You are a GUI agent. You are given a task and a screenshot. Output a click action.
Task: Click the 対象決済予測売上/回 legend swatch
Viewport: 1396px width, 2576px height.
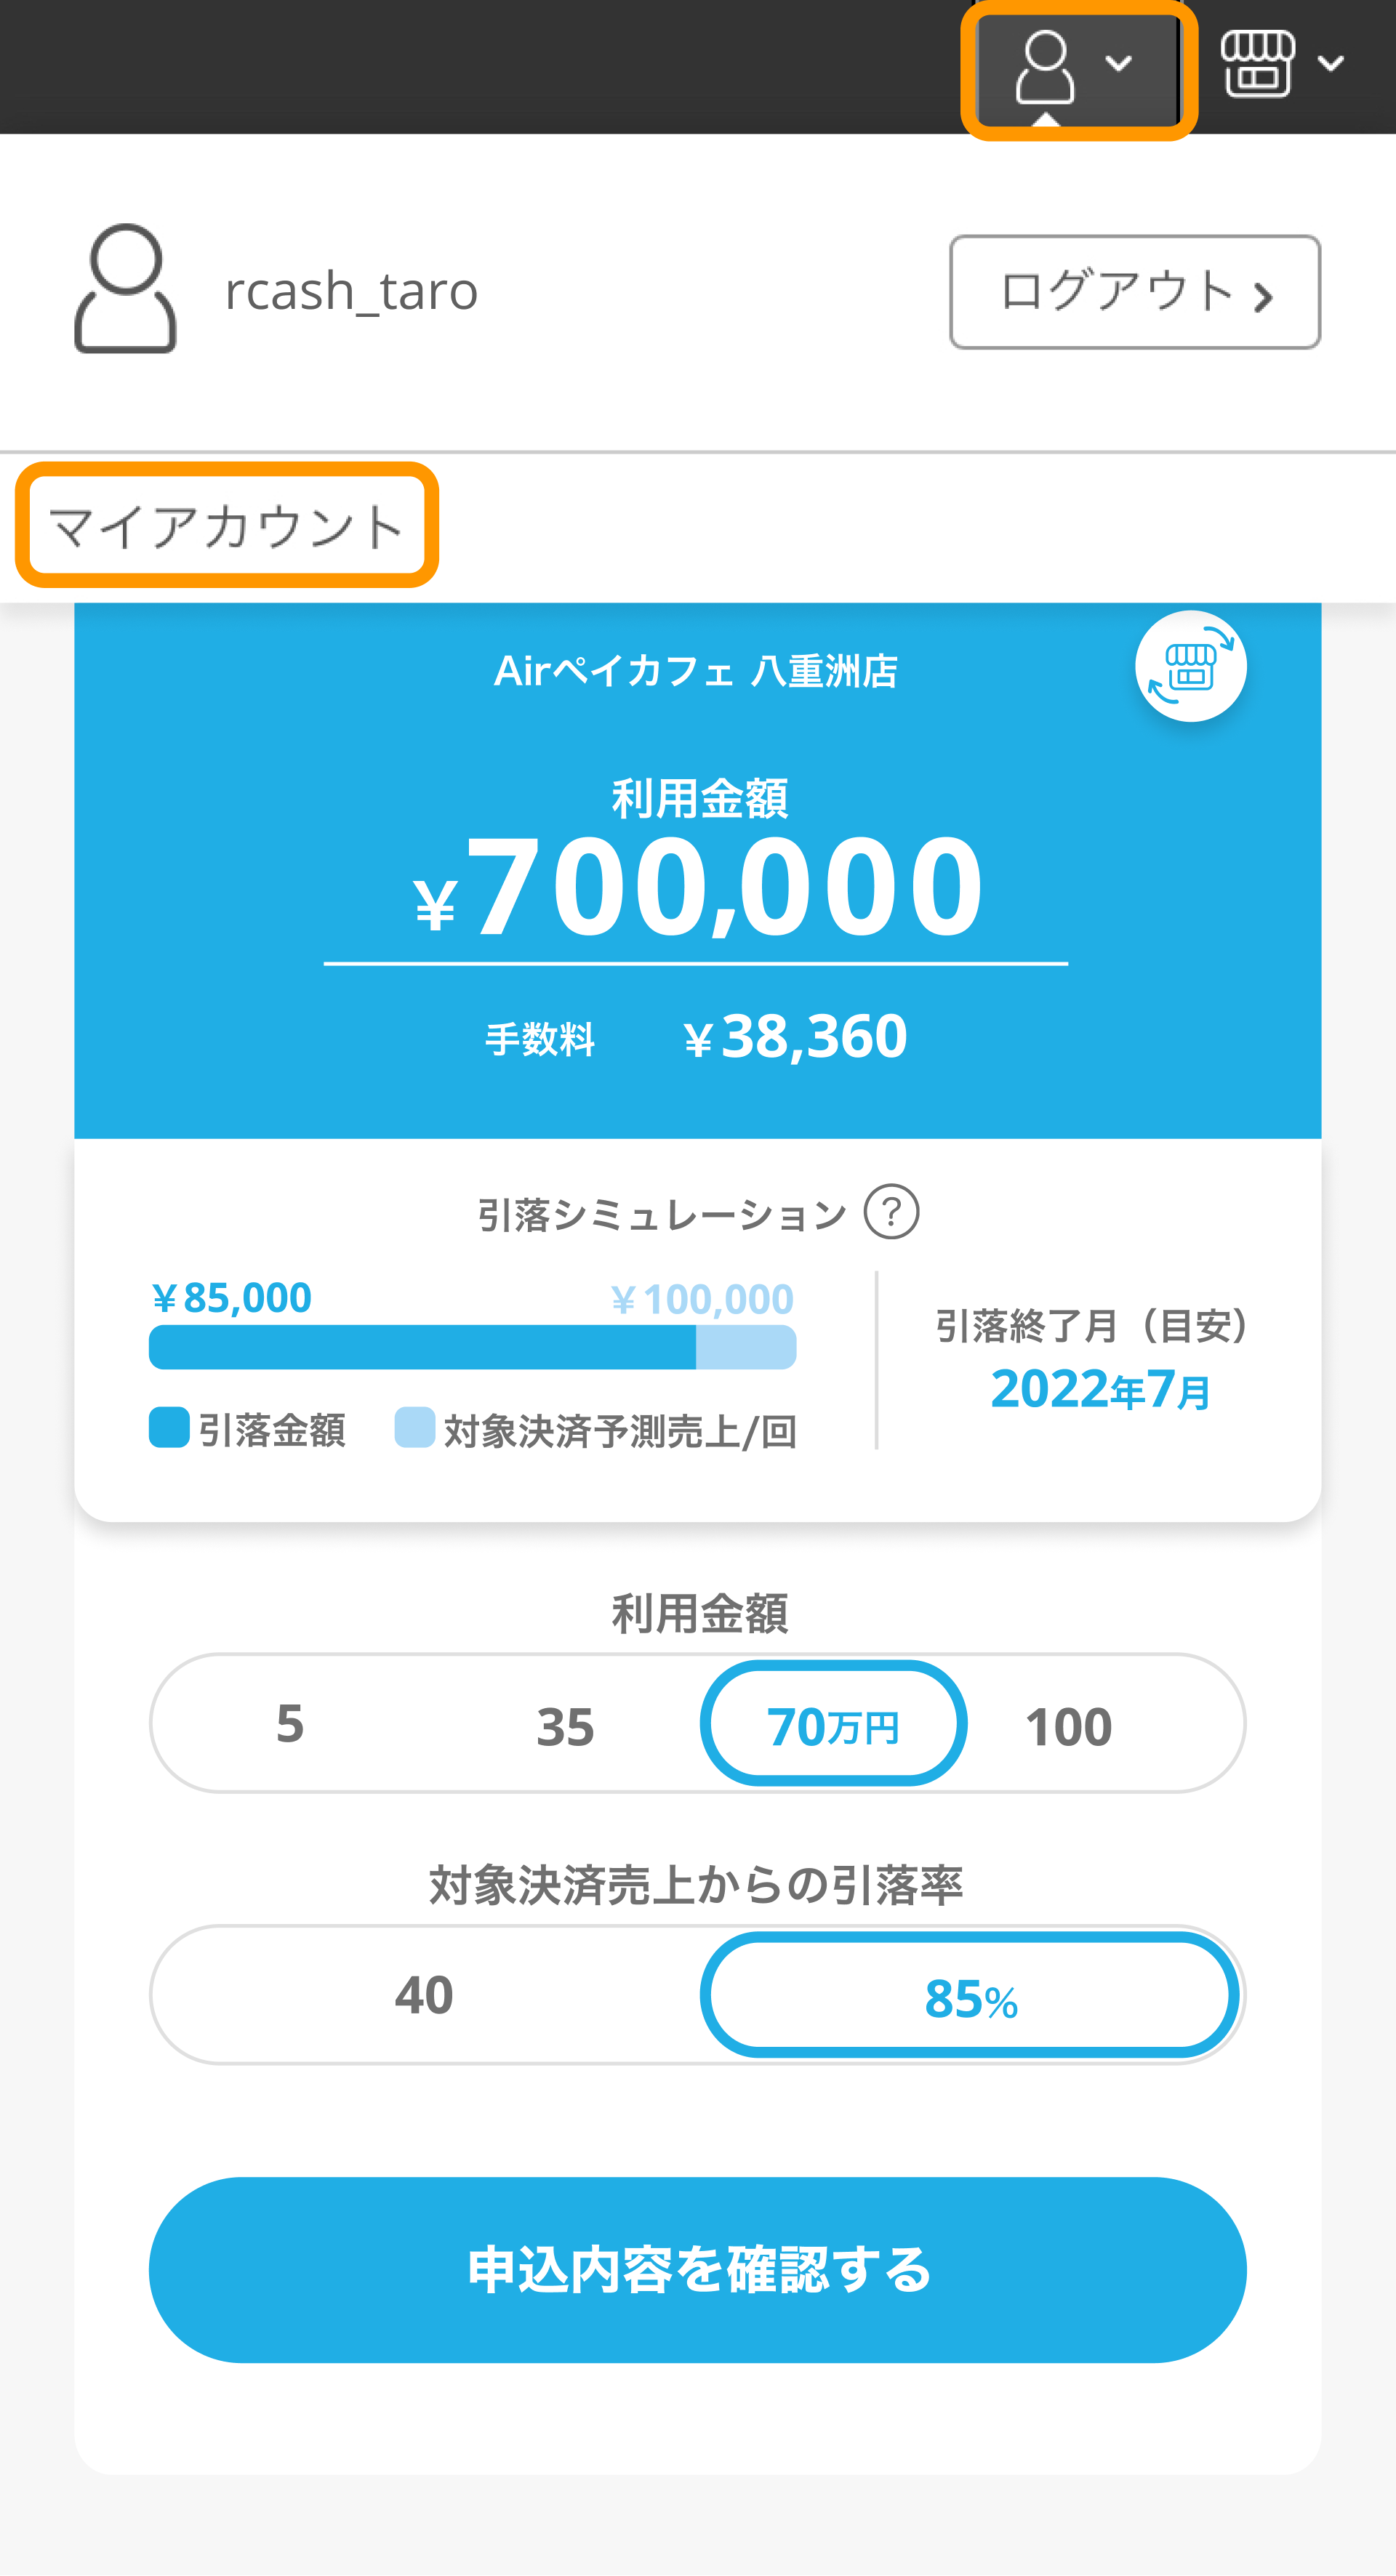tap(414, 1427)
